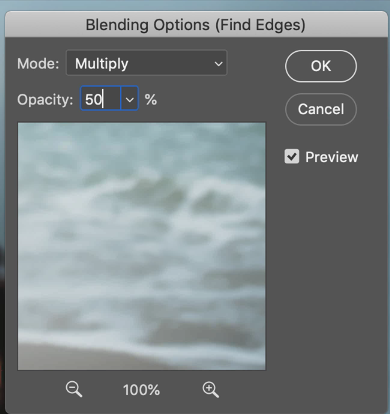Click the center of the wave preview image
Viewport: 390px width, 414px height.
point(142,246)
